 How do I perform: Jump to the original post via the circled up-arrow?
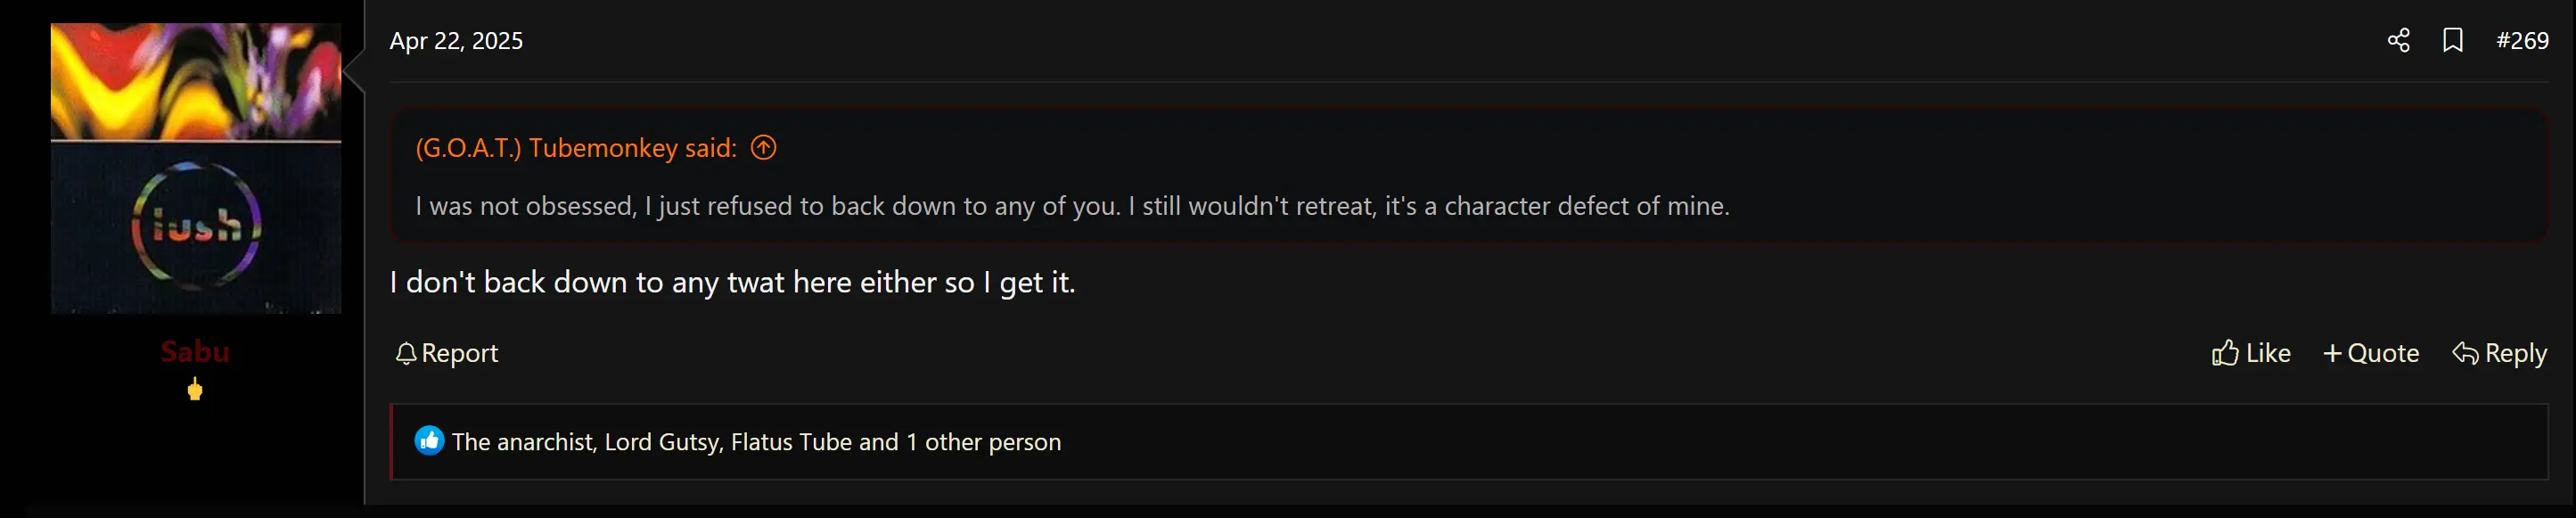coord(764,148)
